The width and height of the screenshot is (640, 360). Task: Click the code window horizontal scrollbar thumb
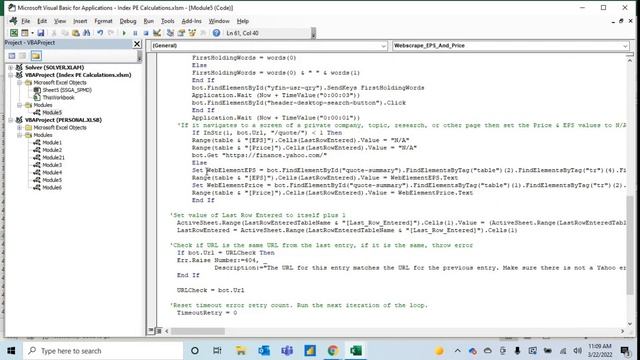coord(198,331)
